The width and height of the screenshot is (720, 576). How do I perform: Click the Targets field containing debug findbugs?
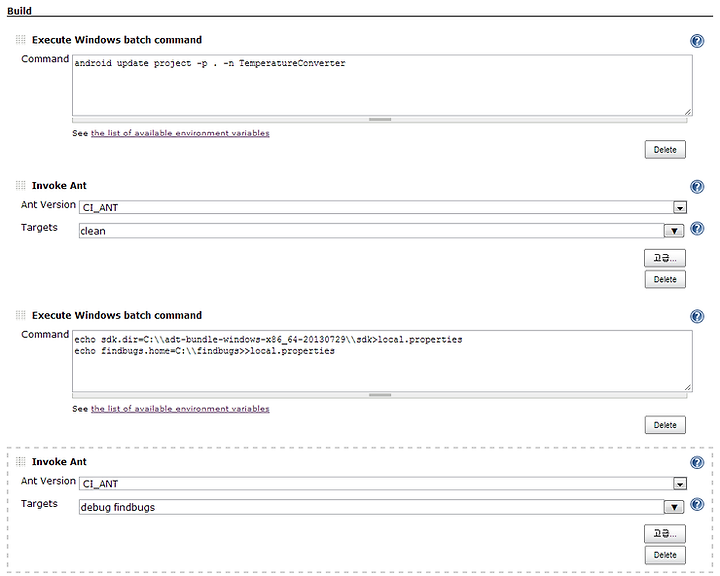[371, 507]
